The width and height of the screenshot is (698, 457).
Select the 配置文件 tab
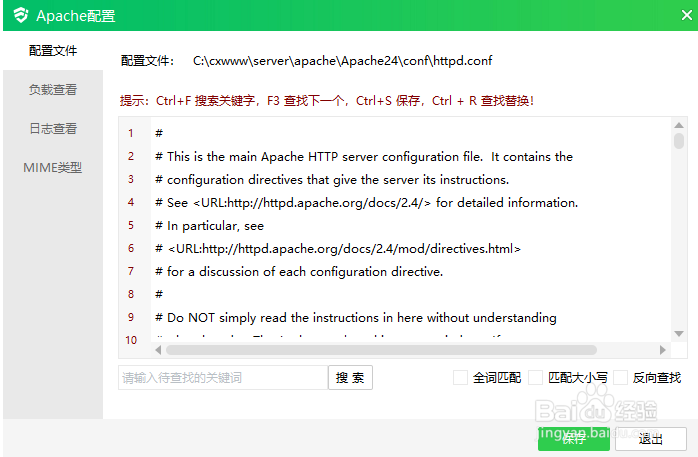click(x=53, y=51)
